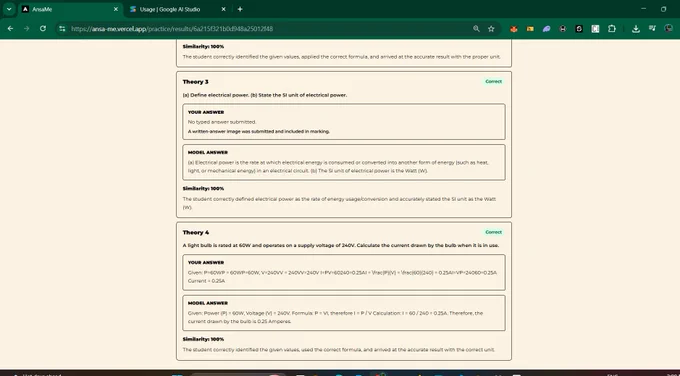Switch to the AnsaMe tab
680x376 pixels.
click(71, 9)
